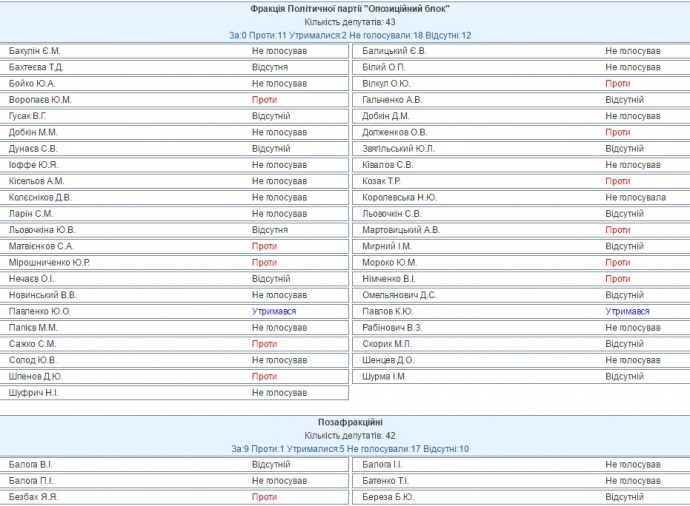Click deputy Новинський В.В.
Viewport: 690px width, 506px height.
click(x=42, y=295)
